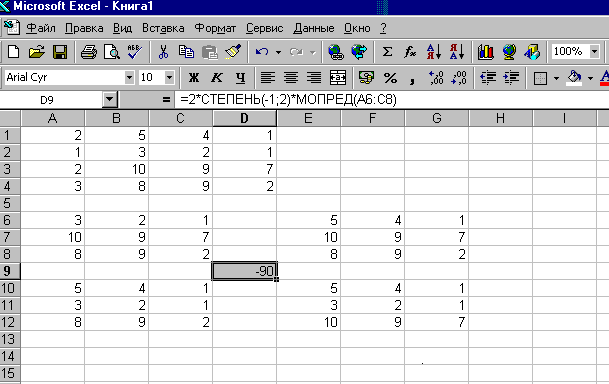Apply fill color with the paint bucket
The width and height of the screenshot is (609, 384).
(x=574, y=78)
